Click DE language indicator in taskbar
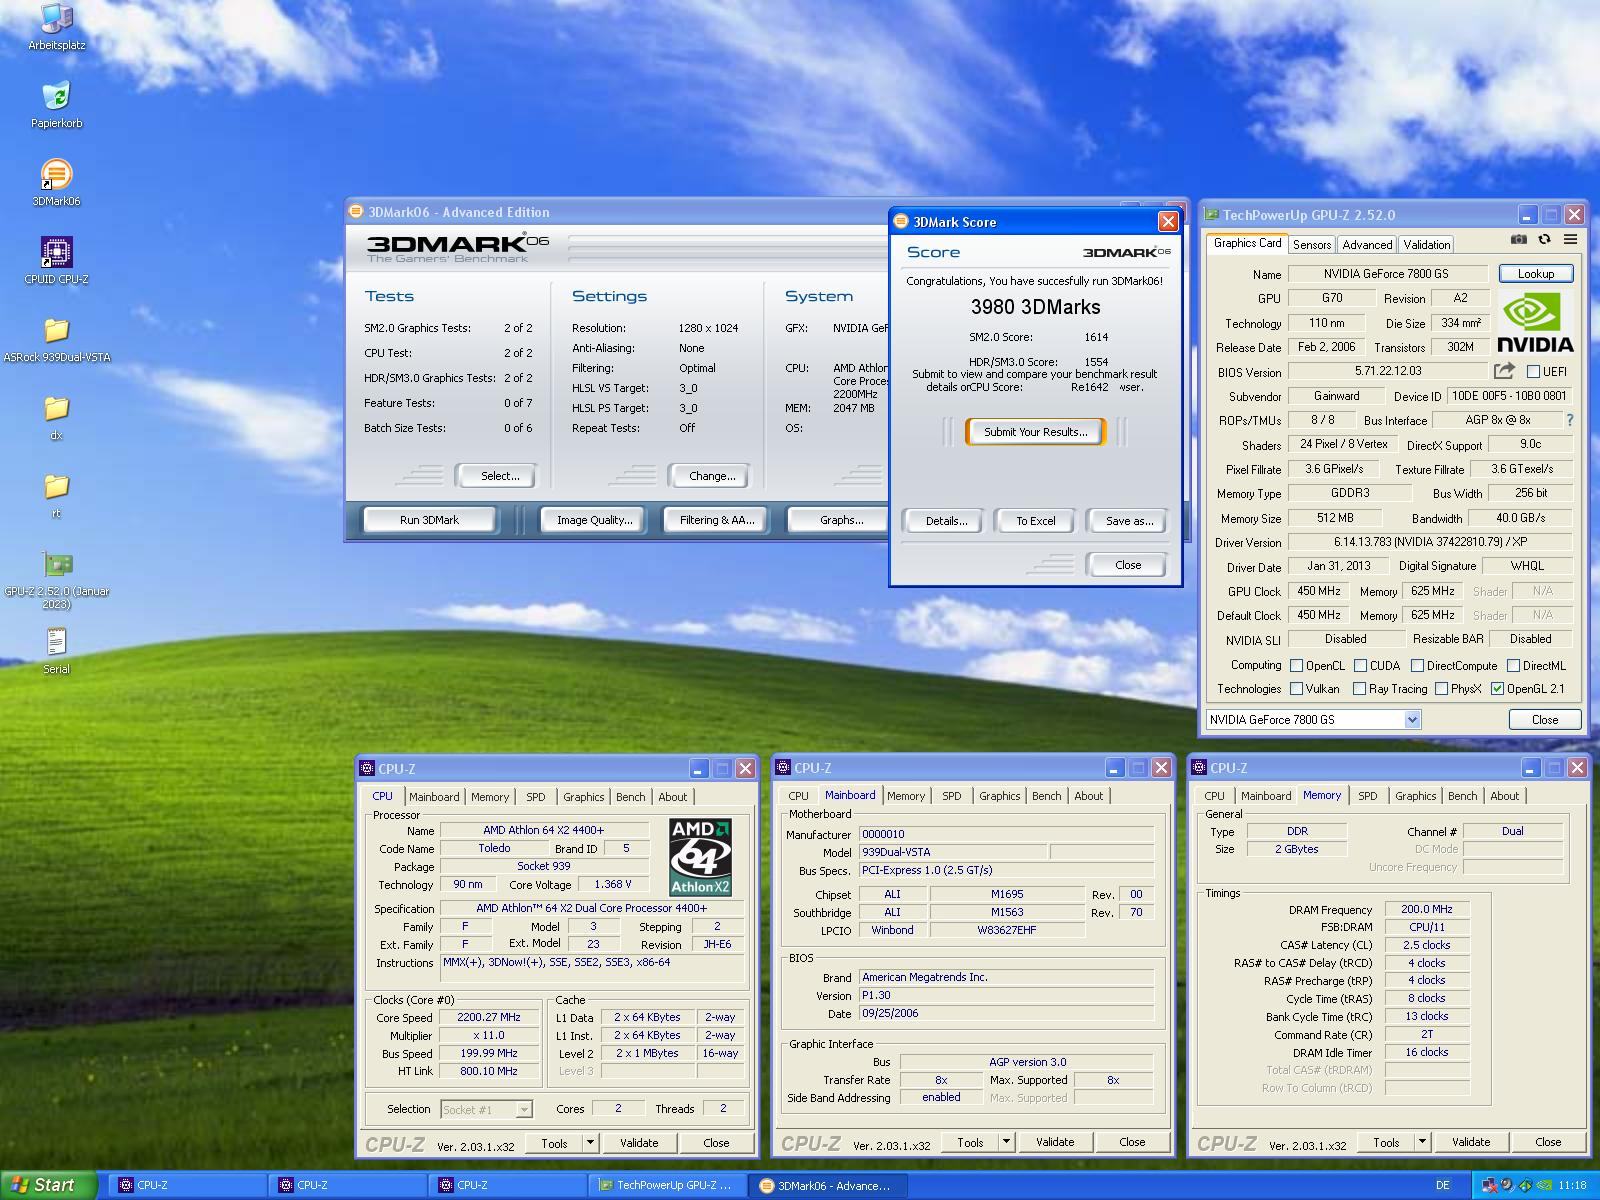 point(1442,1186)
